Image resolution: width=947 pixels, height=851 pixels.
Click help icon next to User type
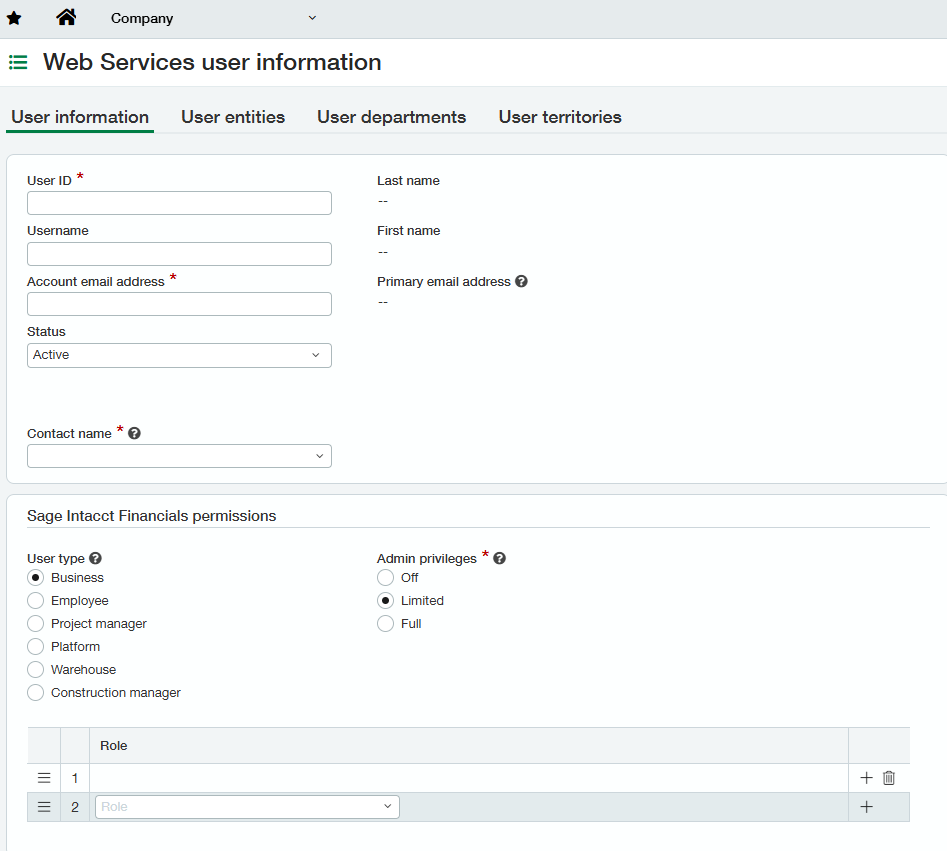[x=96, y=559]
